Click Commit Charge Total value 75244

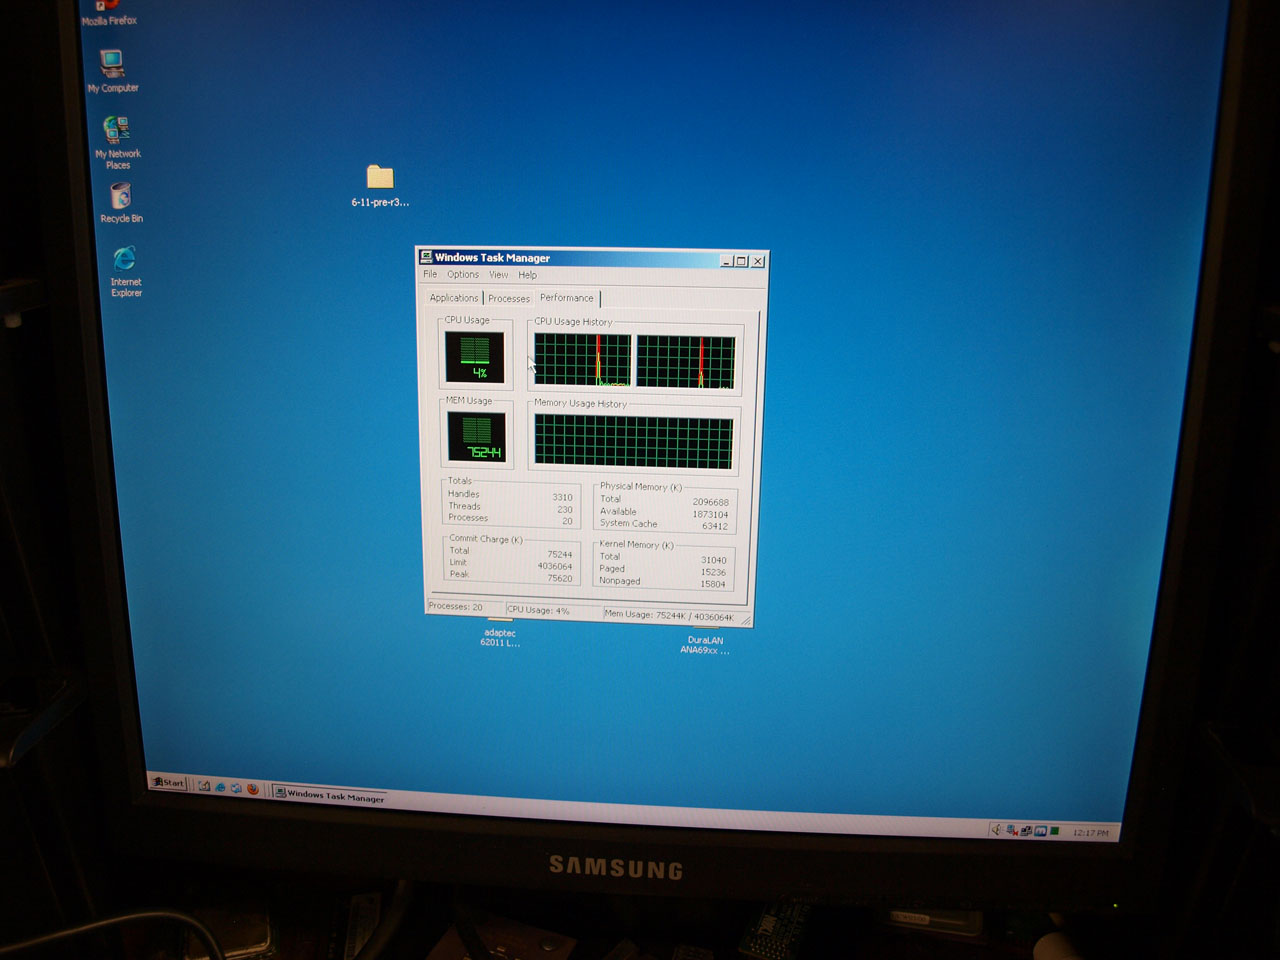click(560, 554)
